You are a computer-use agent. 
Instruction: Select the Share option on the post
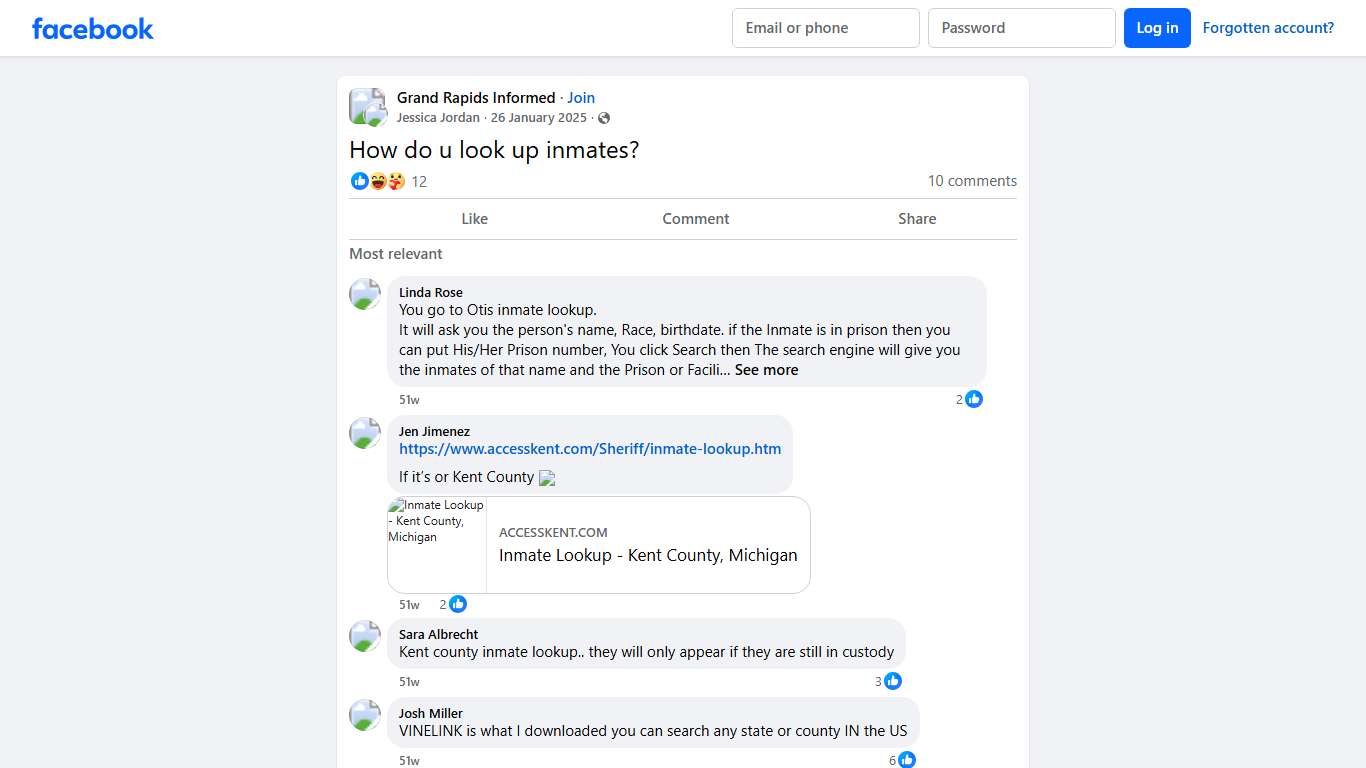pyautogui.click(x=916, y=218)
